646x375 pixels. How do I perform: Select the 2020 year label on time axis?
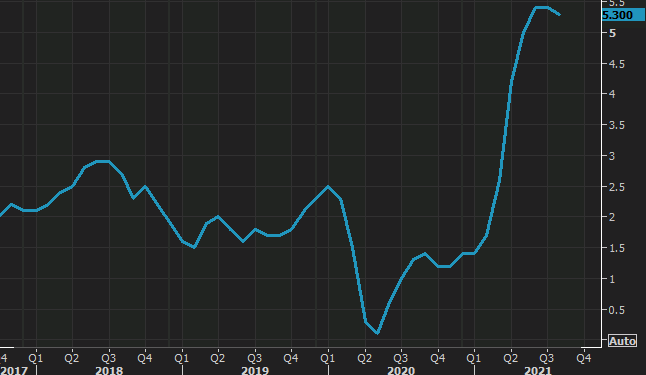point(401,370)
